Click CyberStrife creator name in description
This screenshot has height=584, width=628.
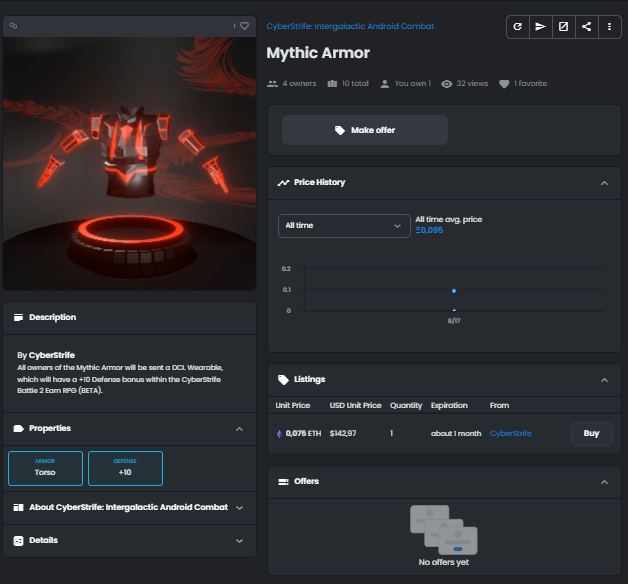click(x=52, y=355)
